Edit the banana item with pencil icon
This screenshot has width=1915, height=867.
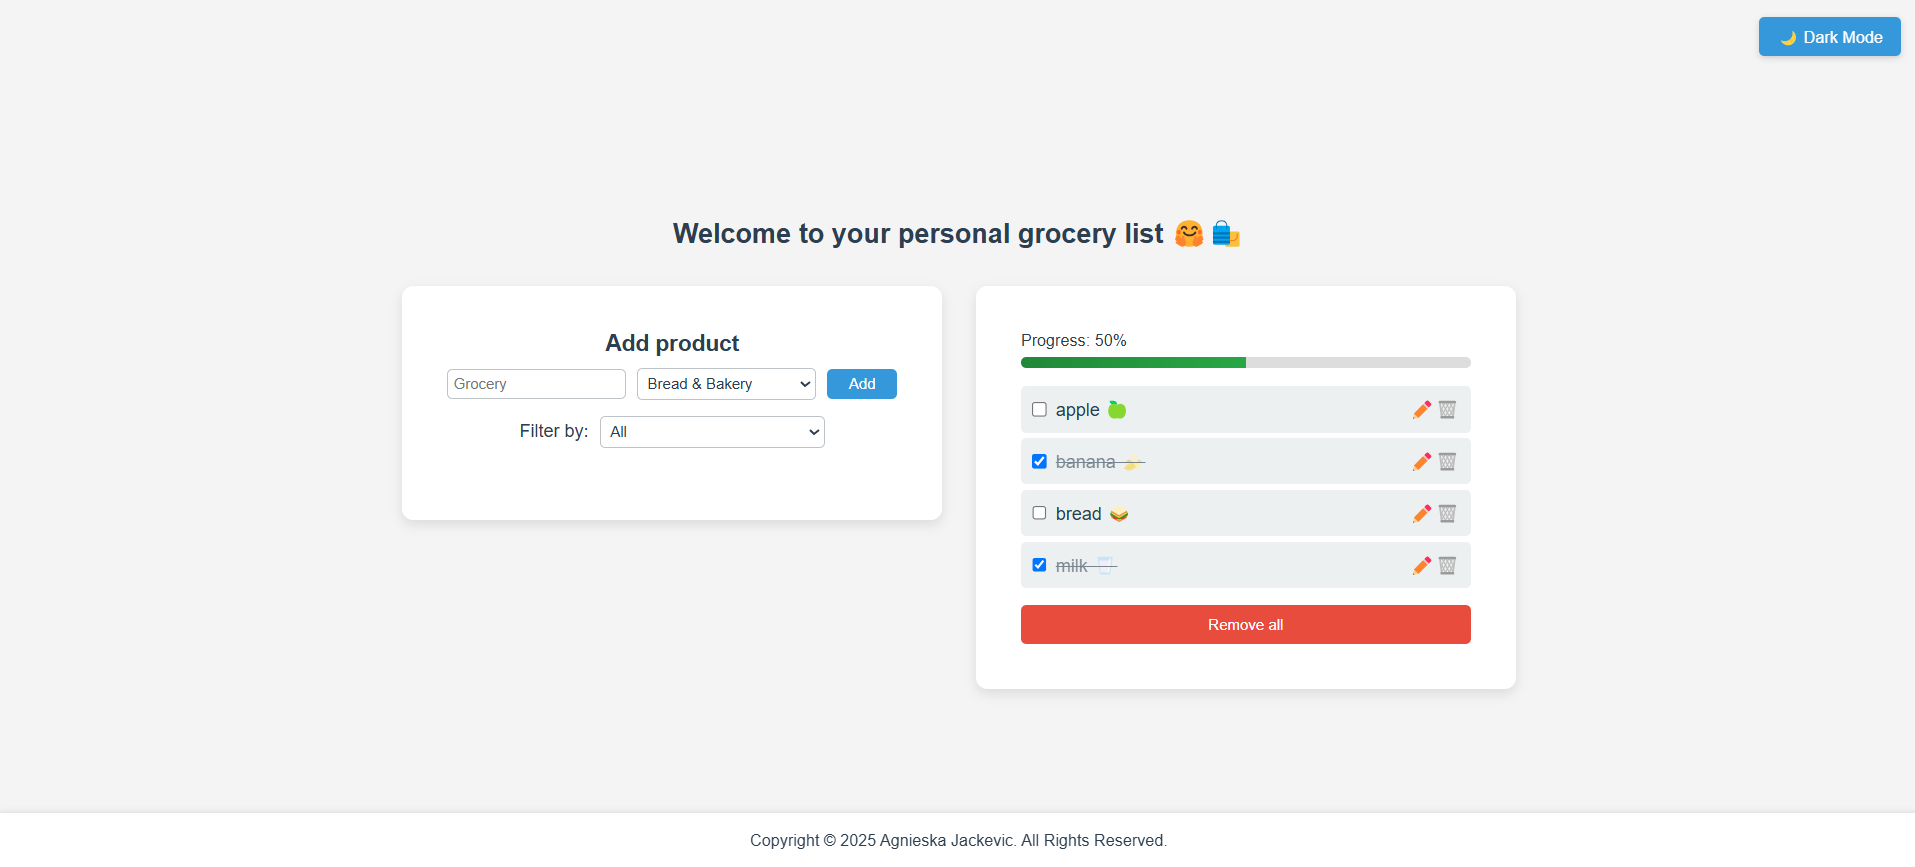point(1421,462)
